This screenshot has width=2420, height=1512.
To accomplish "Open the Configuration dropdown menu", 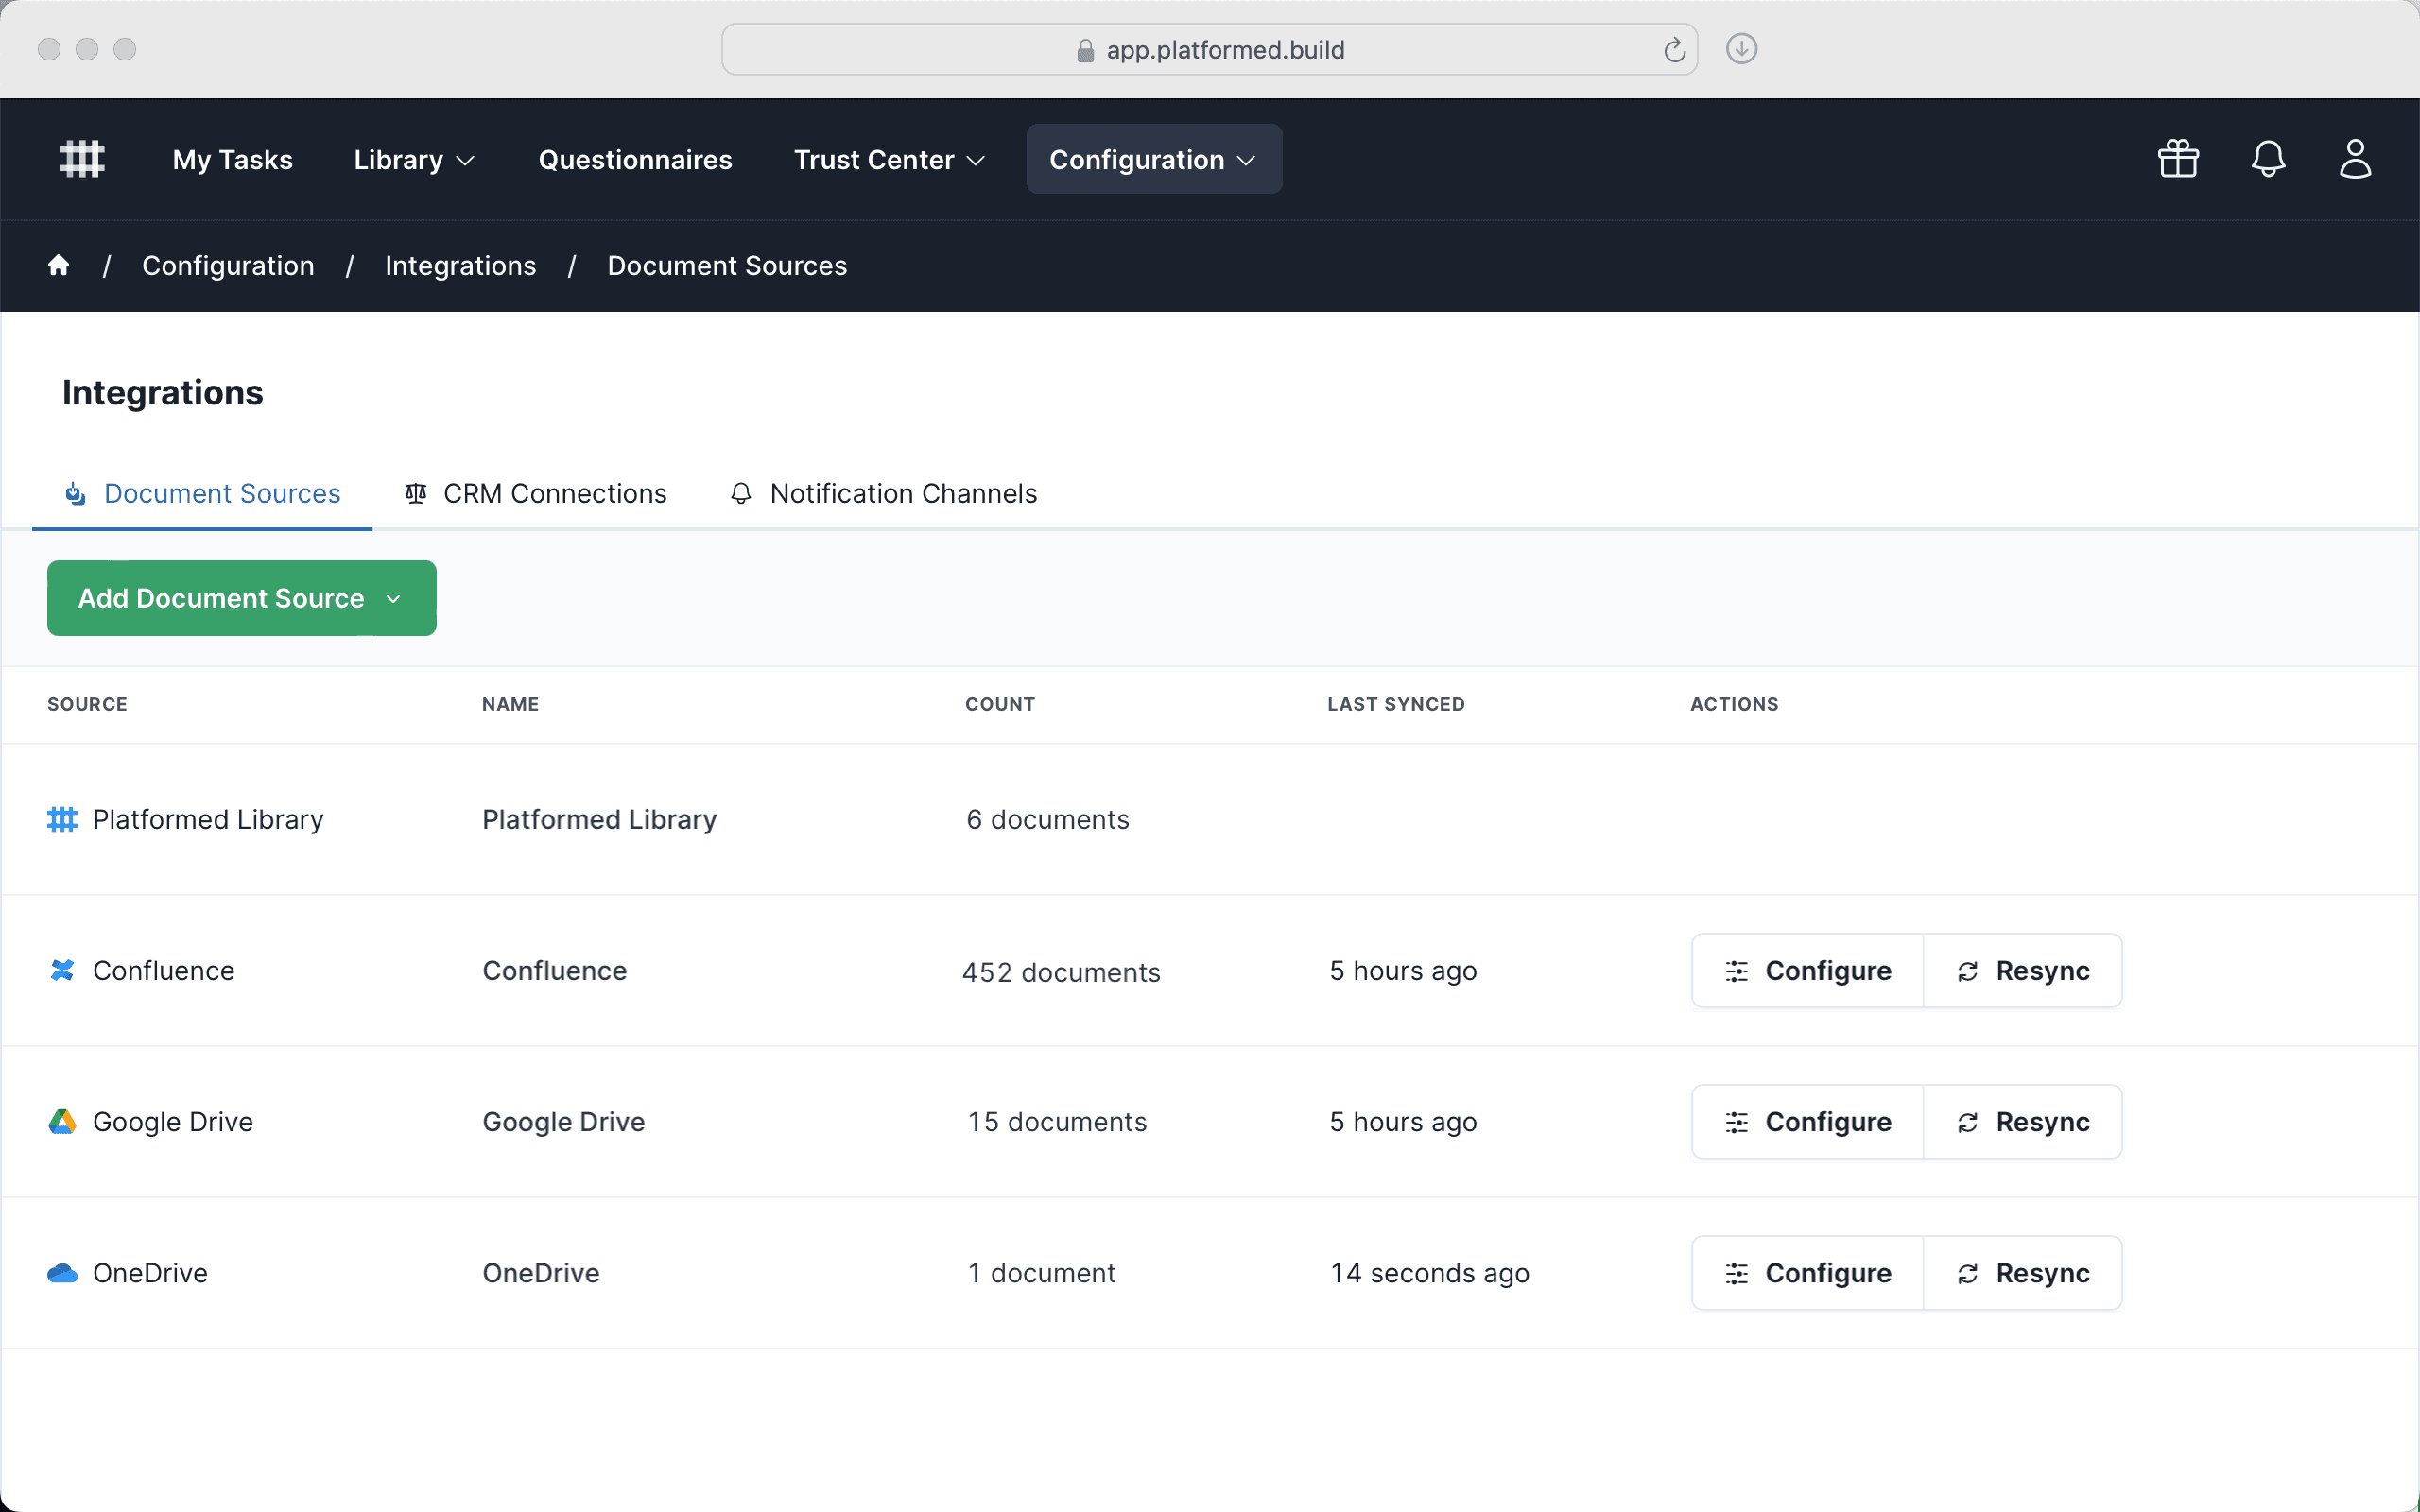I will [1153, 160].
